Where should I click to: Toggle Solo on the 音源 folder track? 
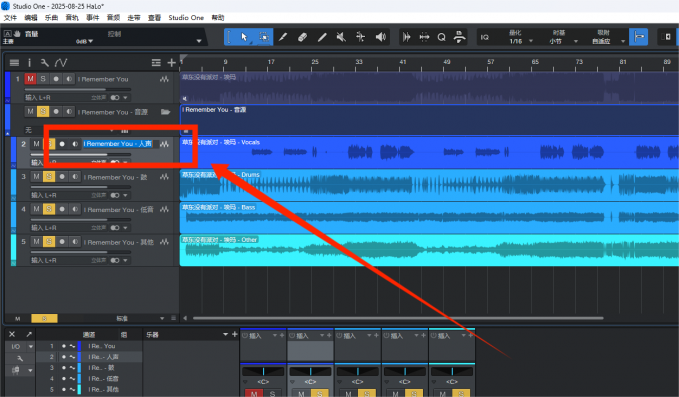(x=43, y=112)
